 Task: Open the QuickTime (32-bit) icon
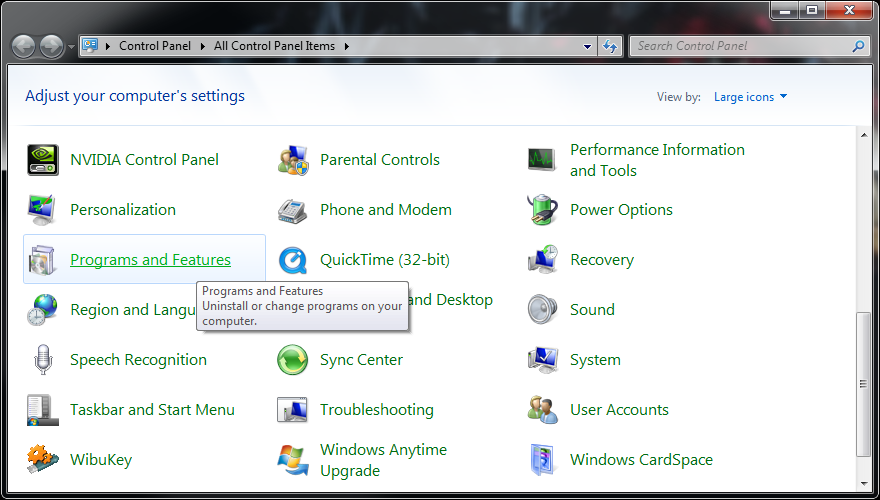(293, 260)
